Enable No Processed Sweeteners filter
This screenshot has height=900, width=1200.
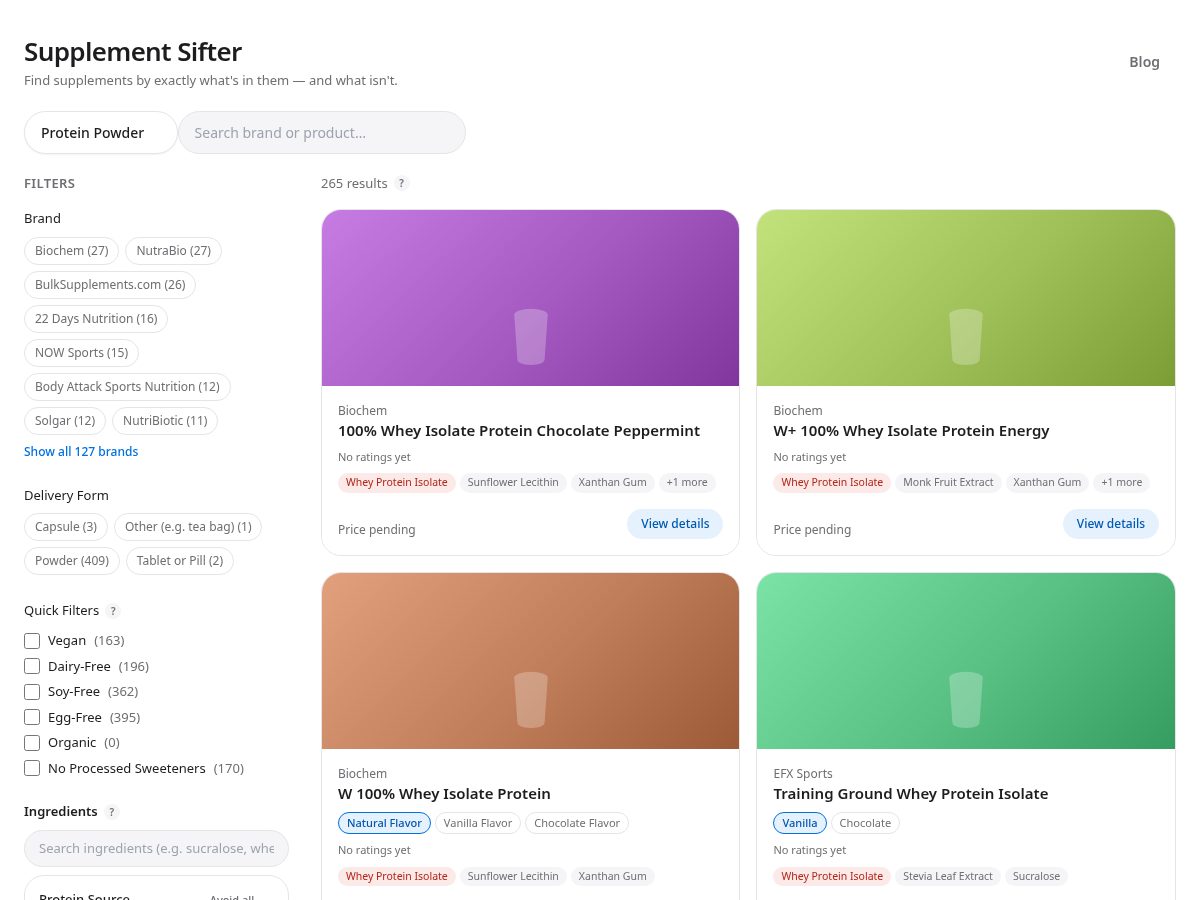[x=32, y=768]
